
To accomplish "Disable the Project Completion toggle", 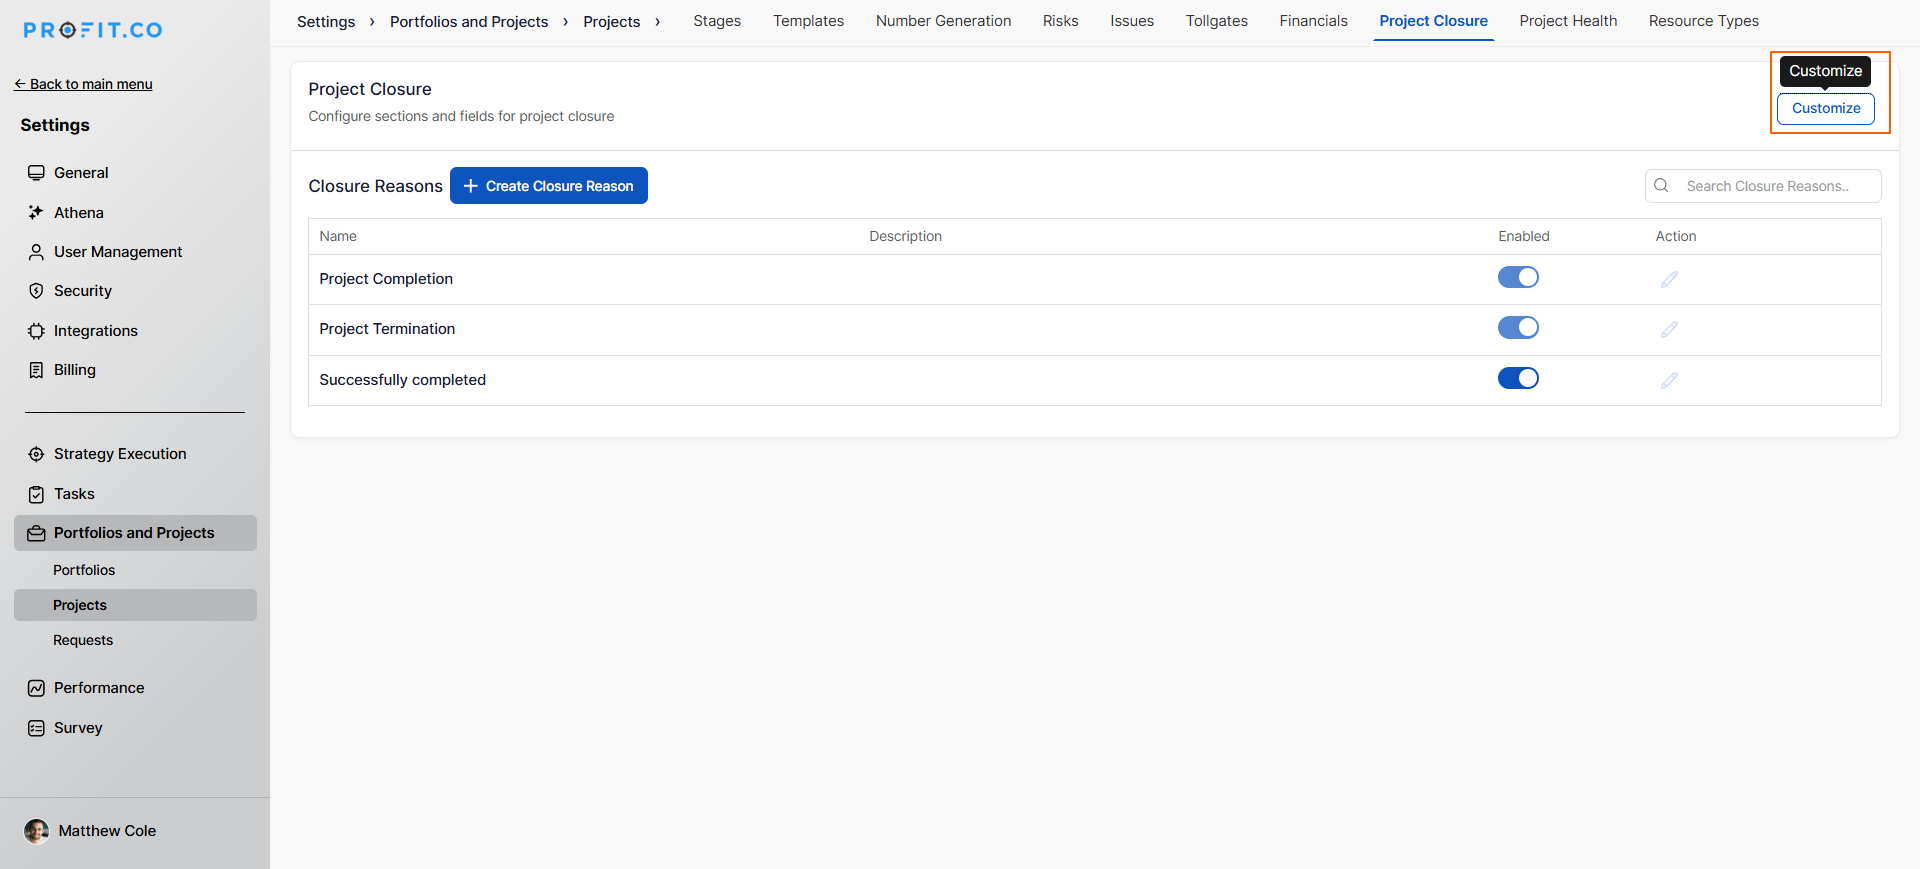I will [x=1517, y=277].
